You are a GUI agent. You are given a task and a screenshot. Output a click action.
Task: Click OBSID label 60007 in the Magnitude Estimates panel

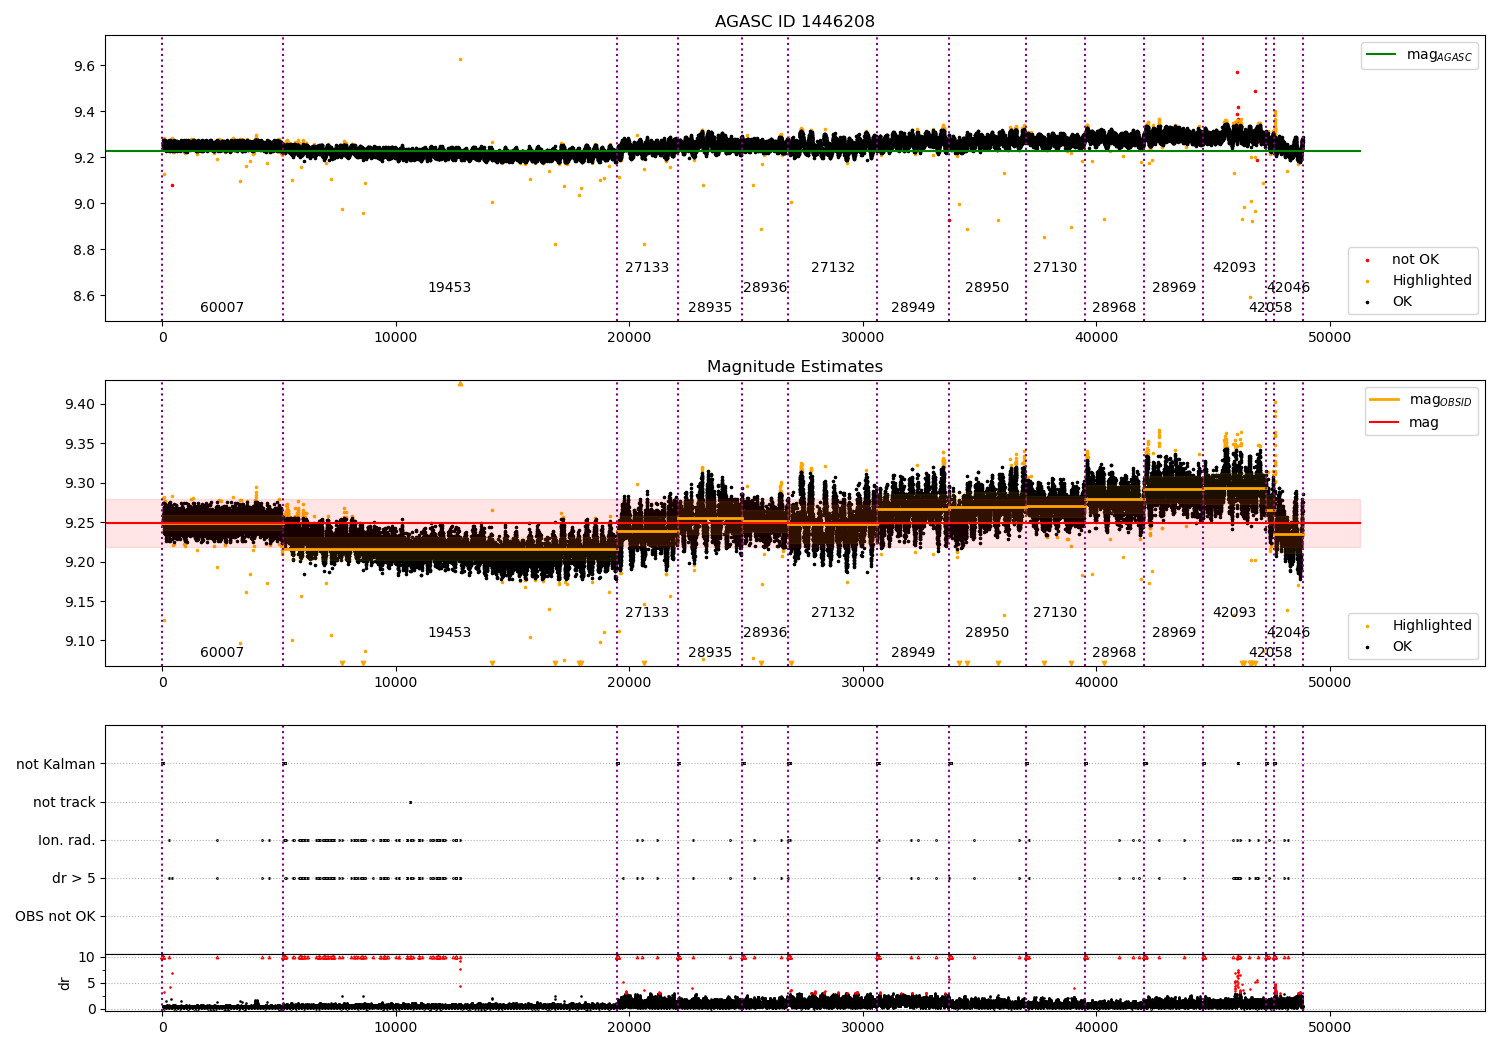tap(222, 653)
